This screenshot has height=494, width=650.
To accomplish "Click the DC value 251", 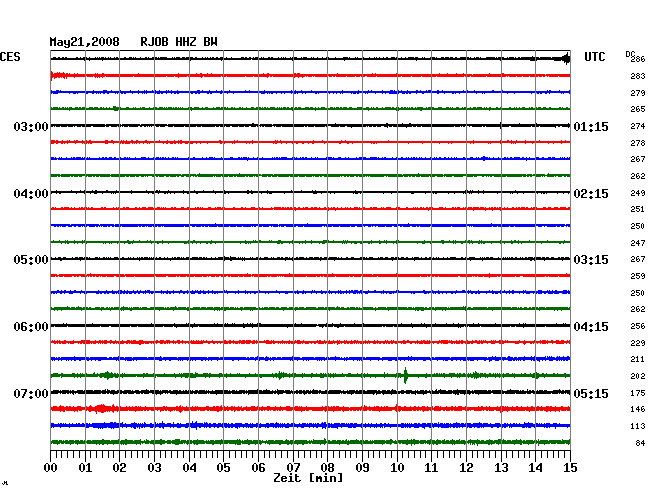I will (x=638, y=209).
